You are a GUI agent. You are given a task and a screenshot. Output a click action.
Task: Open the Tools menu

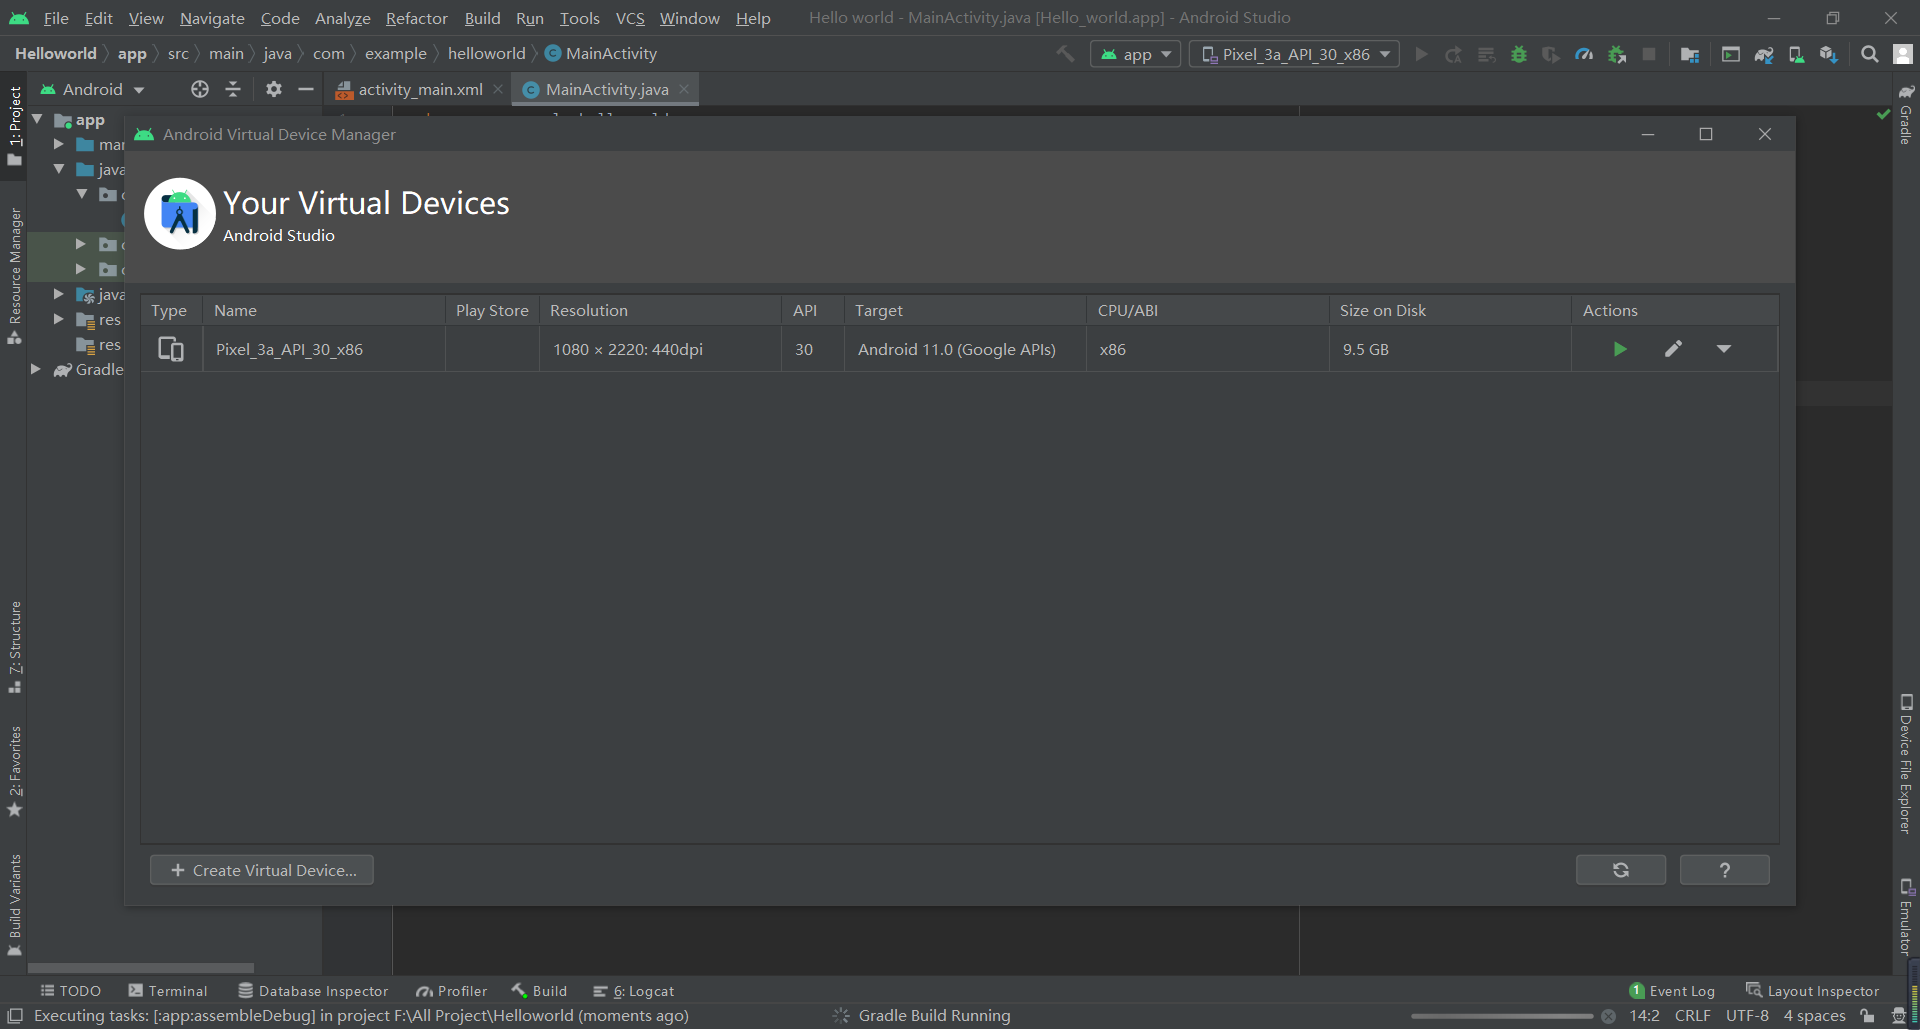pyautogui.click(x=579, y=18)
